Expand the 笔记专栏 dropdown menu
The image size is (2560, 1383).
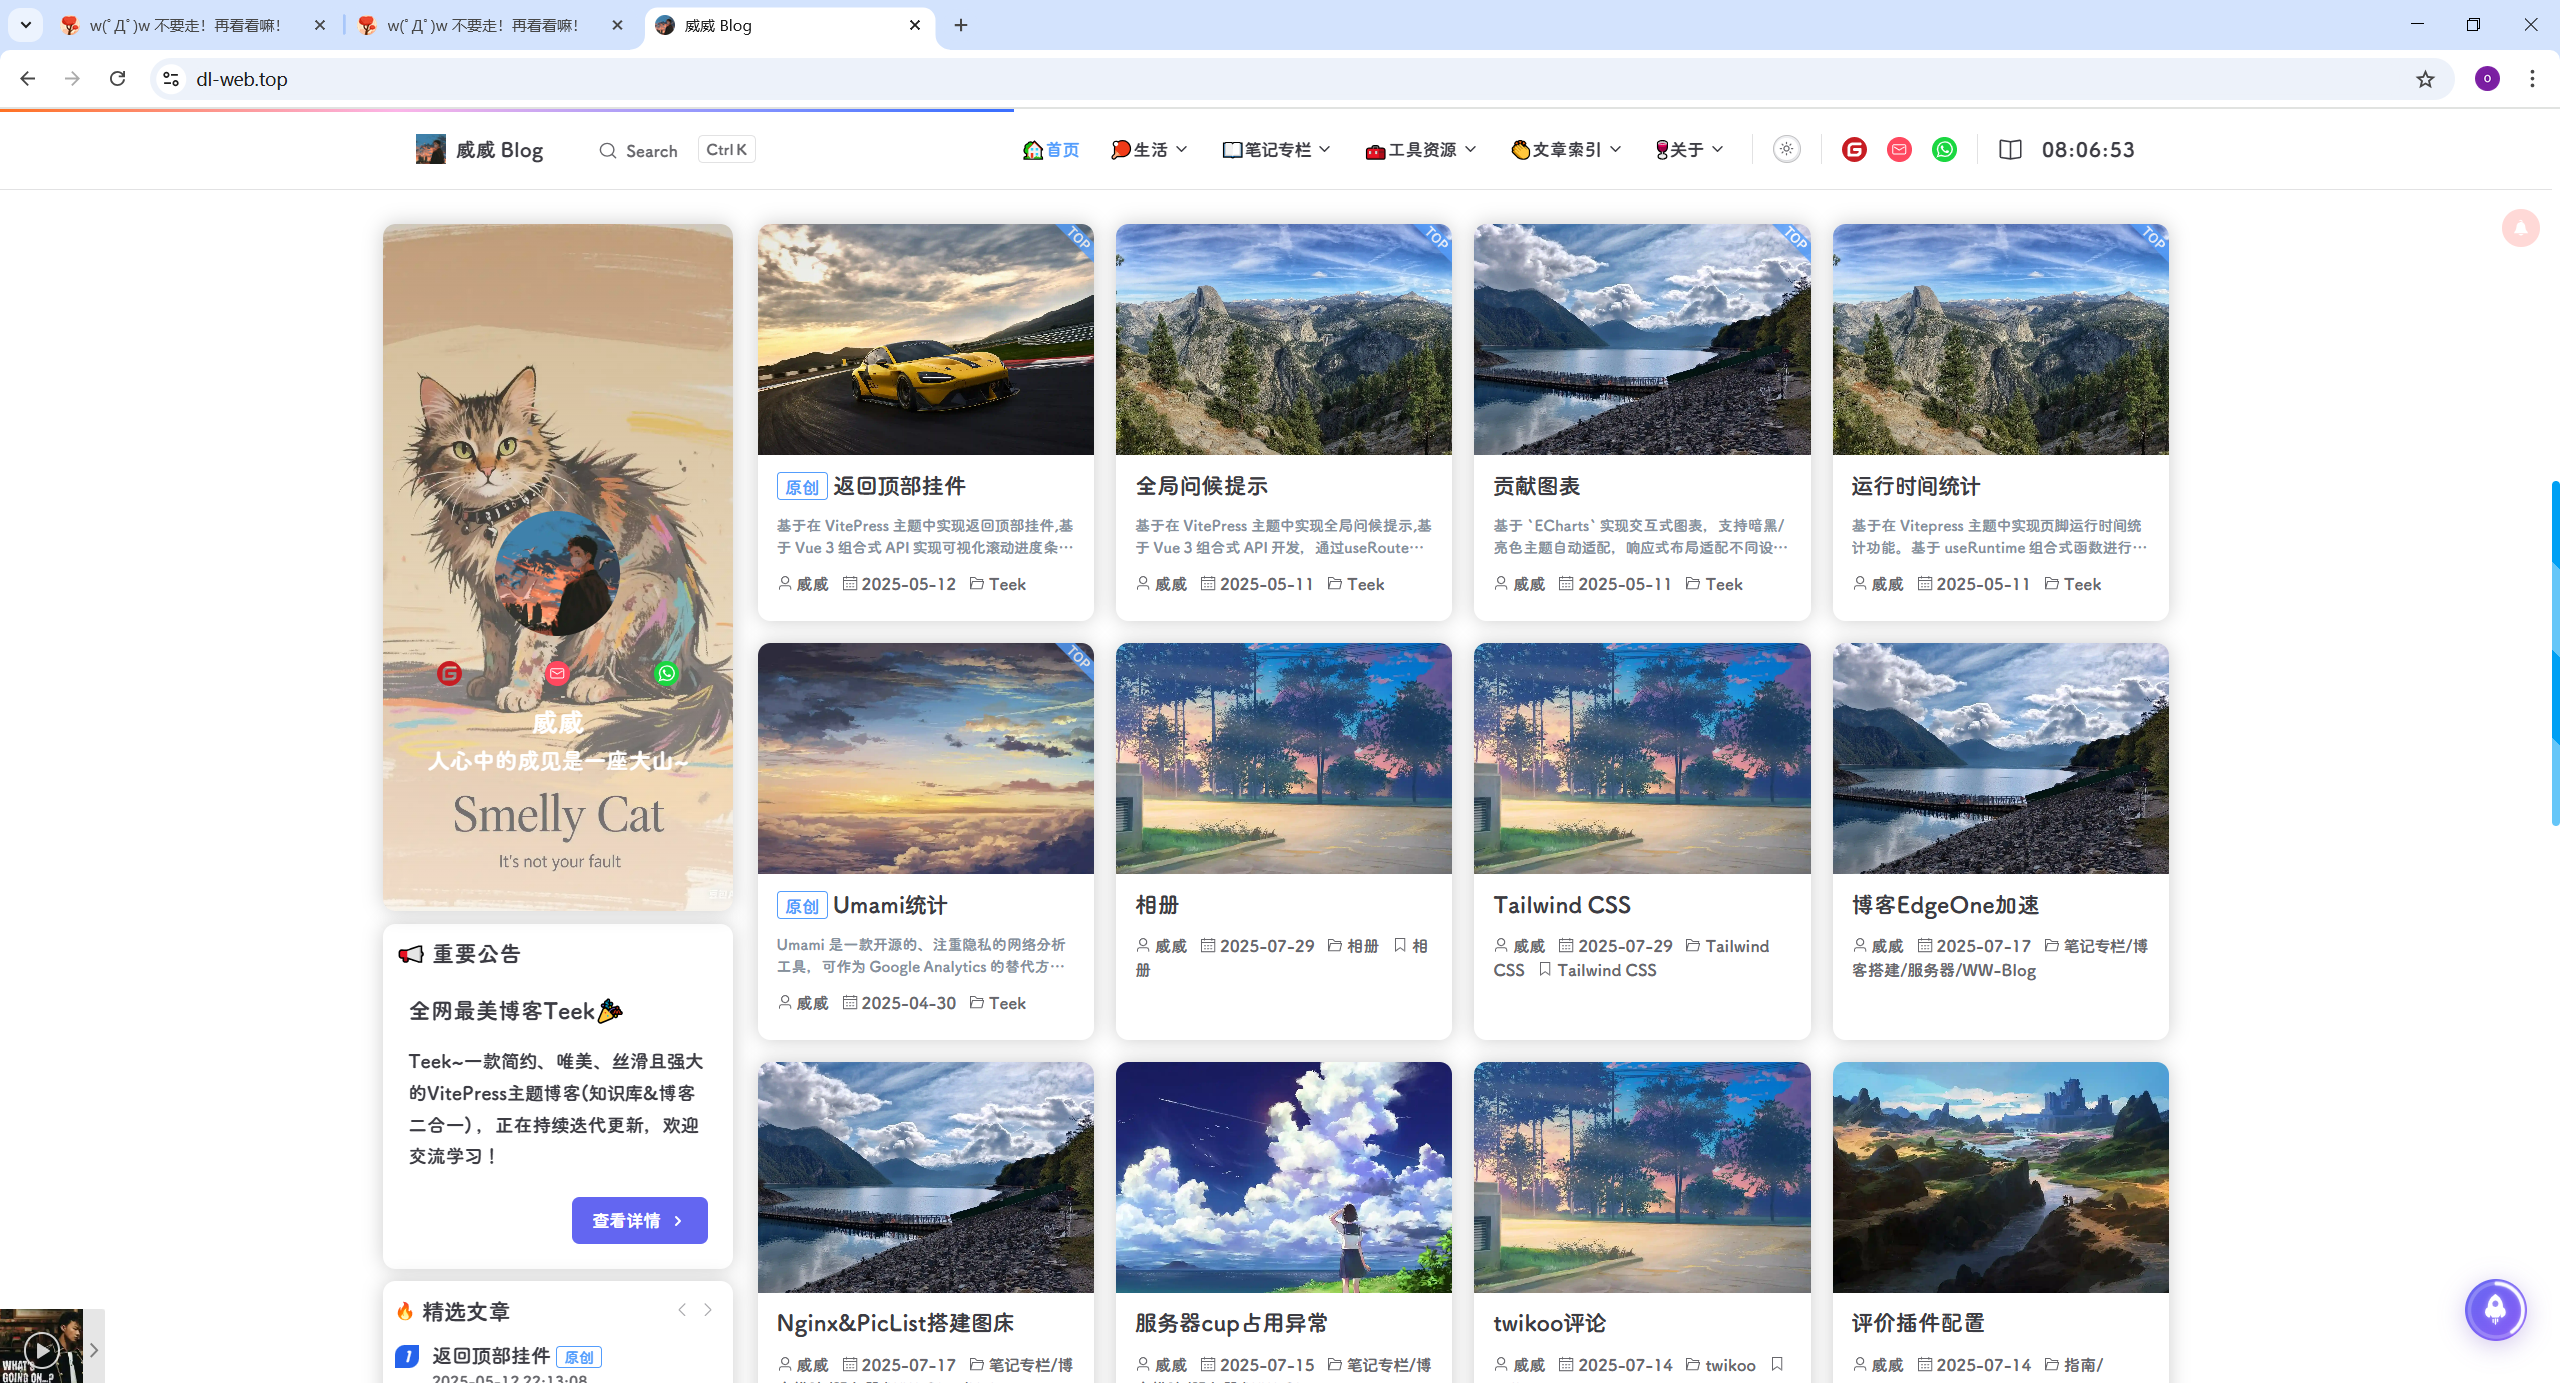(1276, 150)
